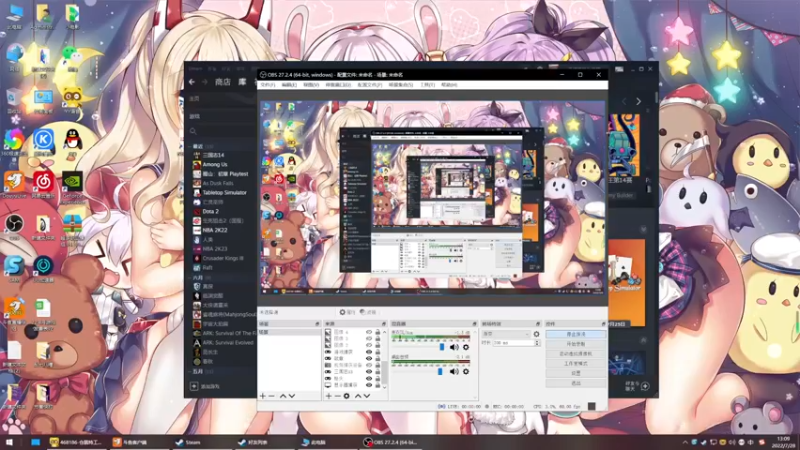This screenshot has height=450, width=800.
Task: Click the Steam library search icon
Action: pyautogui.click(x=193, y=132)
